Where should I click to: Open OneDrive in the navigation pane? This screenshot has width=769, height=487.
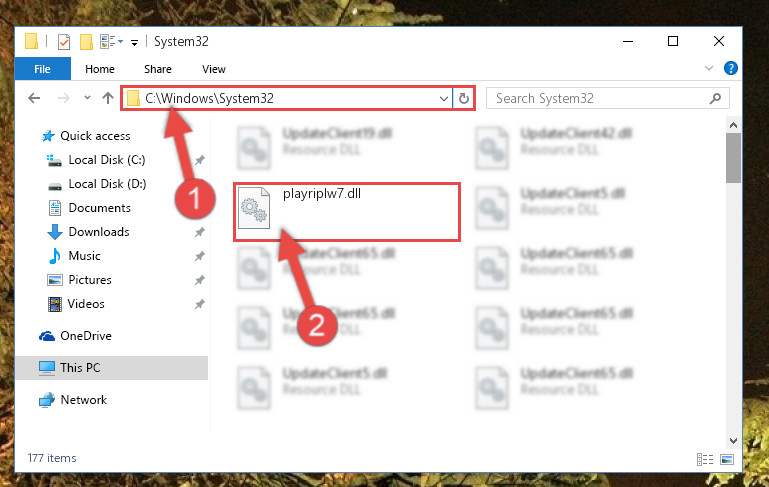[x=86, y=336]
